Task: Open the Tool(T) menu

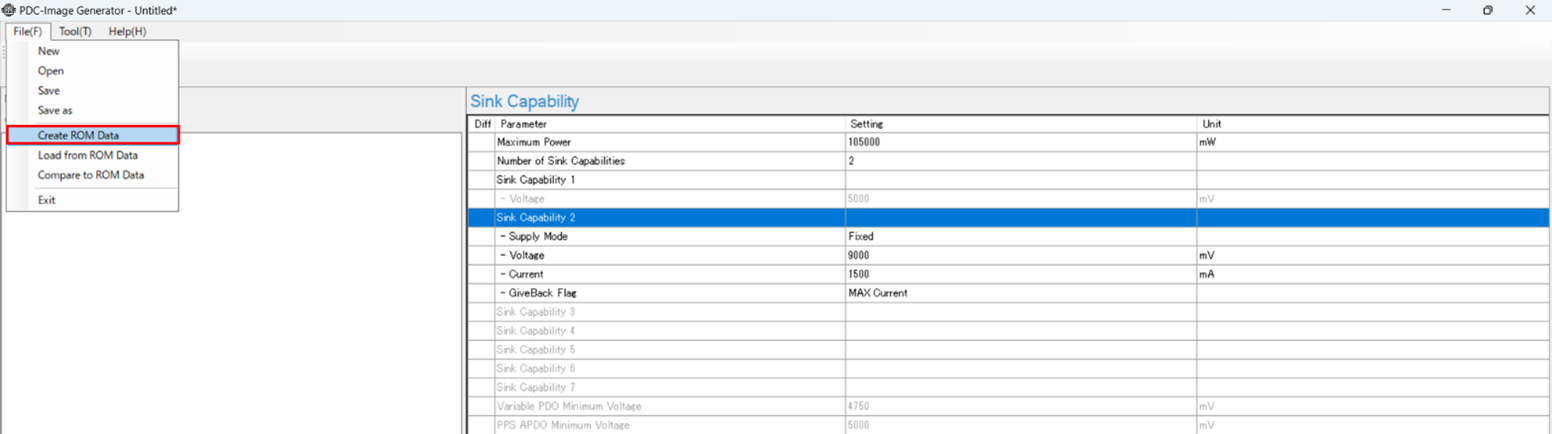Action: 75,31
